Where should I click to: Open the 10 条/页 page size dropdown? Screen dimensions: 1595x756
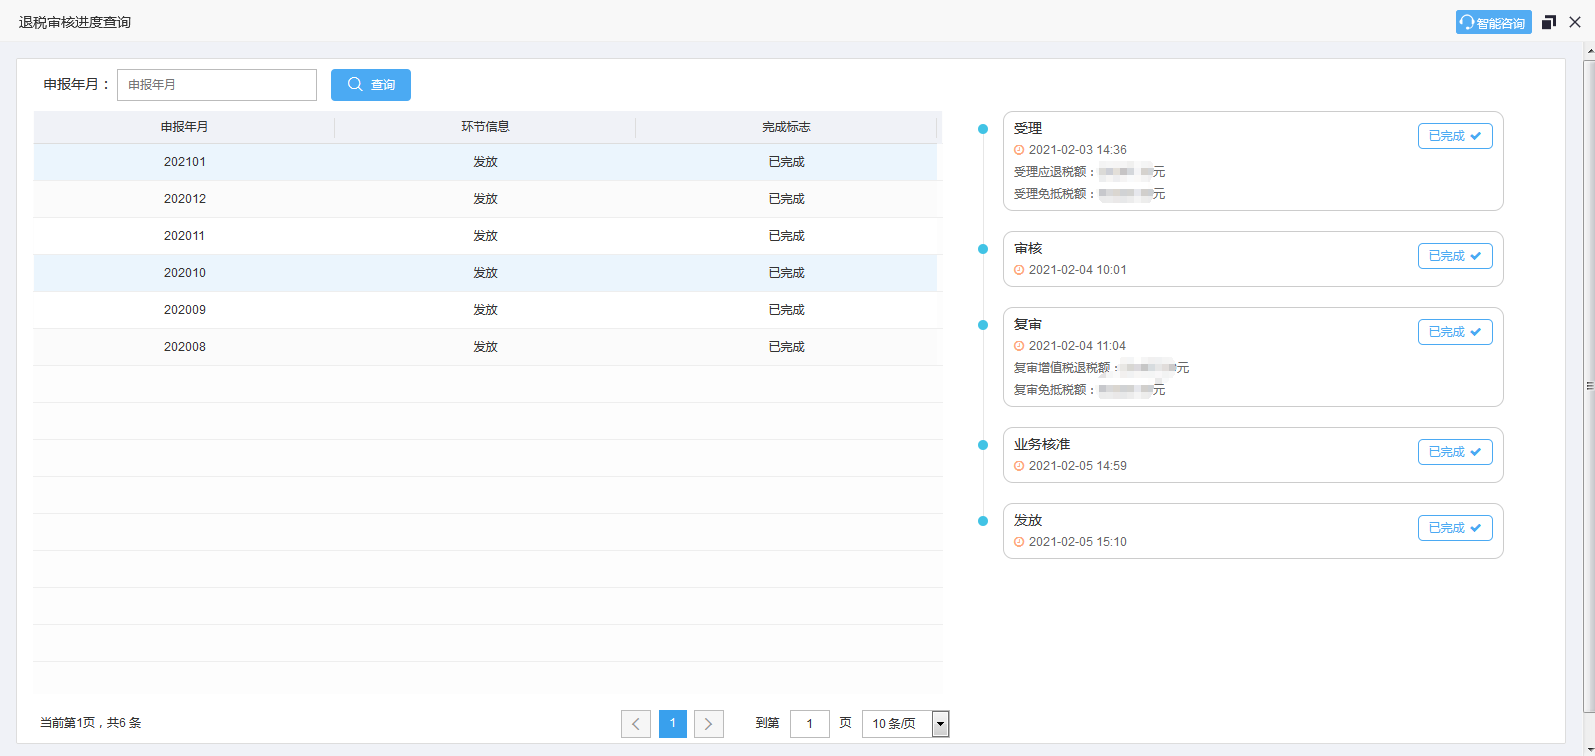[905, 723]
